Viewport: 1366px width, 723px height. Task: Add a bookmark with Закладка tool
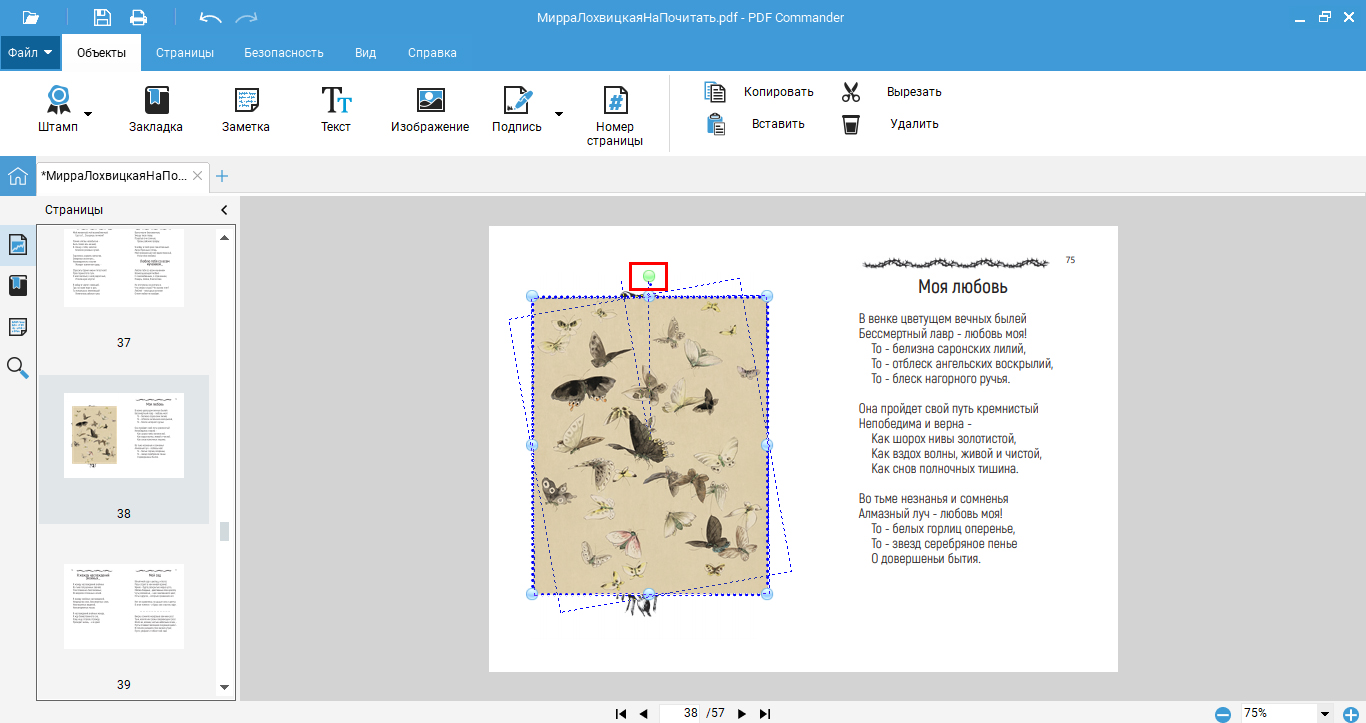point(156,109)
